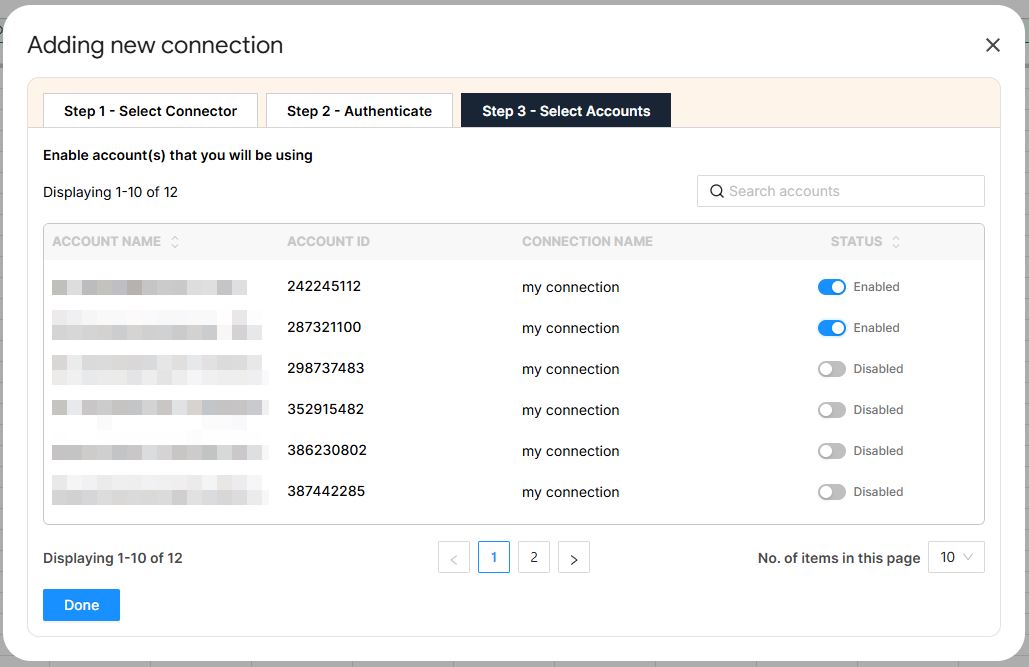Disable account 242245112 toggle
Viewport: 1029px width, 667px height.
(x=831, y=287)
